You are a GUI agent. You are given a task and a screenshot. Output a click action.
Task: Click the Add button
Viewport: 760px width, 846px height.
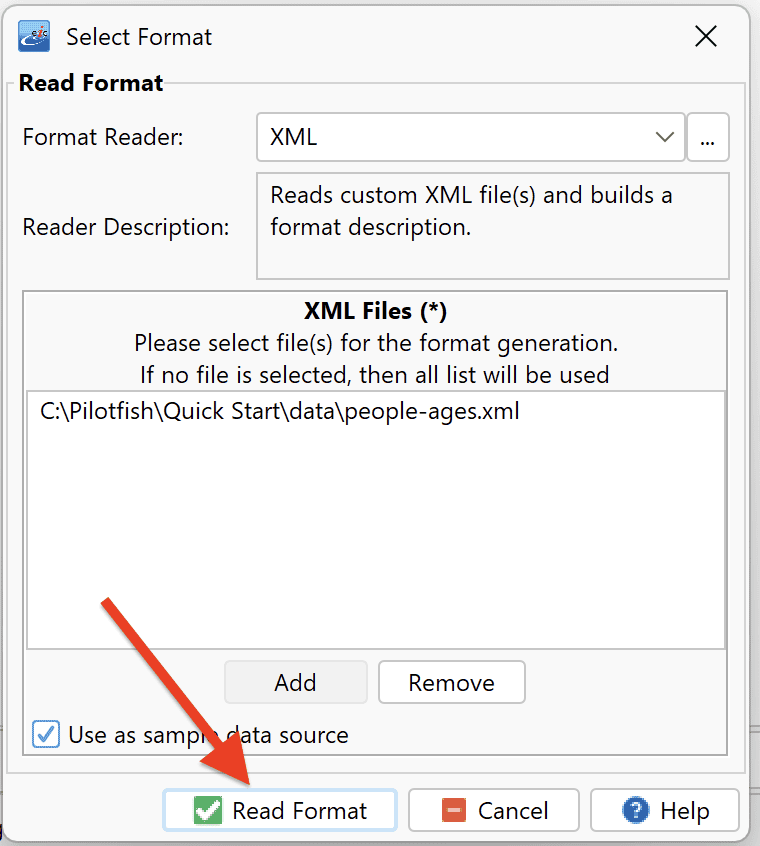296,683
